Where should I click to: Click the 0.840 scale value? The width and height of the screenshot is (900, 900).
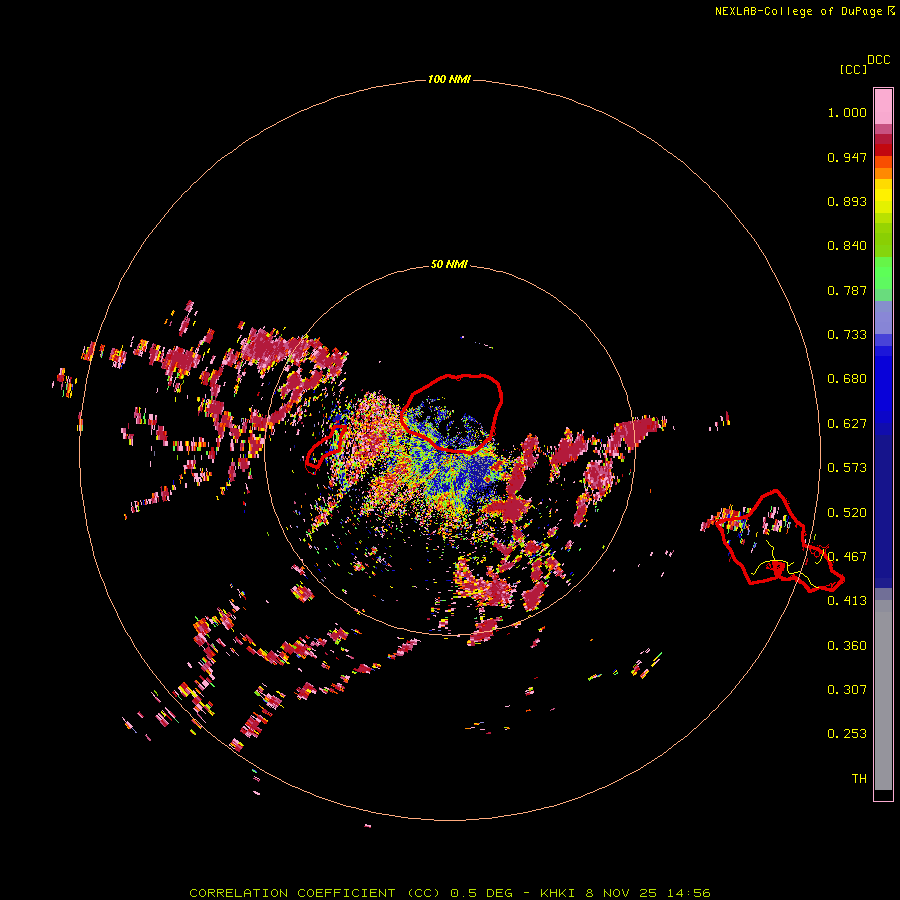847,246
